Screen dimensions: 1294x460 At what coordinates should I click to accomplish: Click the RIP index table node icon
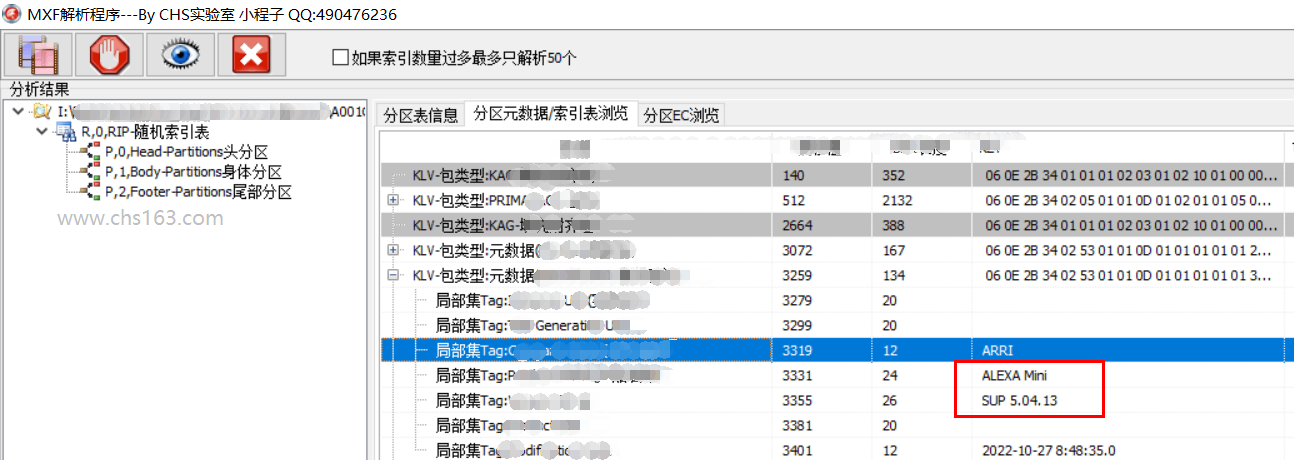point(65,132)
